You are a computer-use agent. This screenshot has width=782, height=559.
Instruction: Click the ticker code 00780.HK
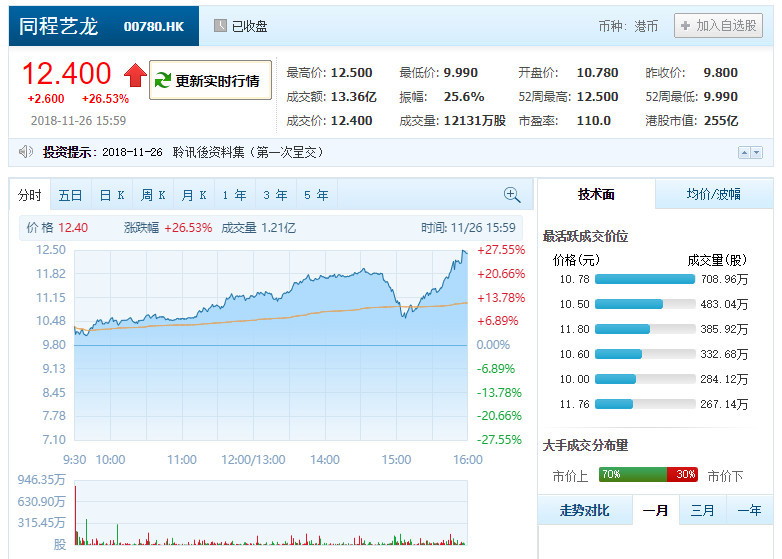pyautogui.click(x=154, y=26)
